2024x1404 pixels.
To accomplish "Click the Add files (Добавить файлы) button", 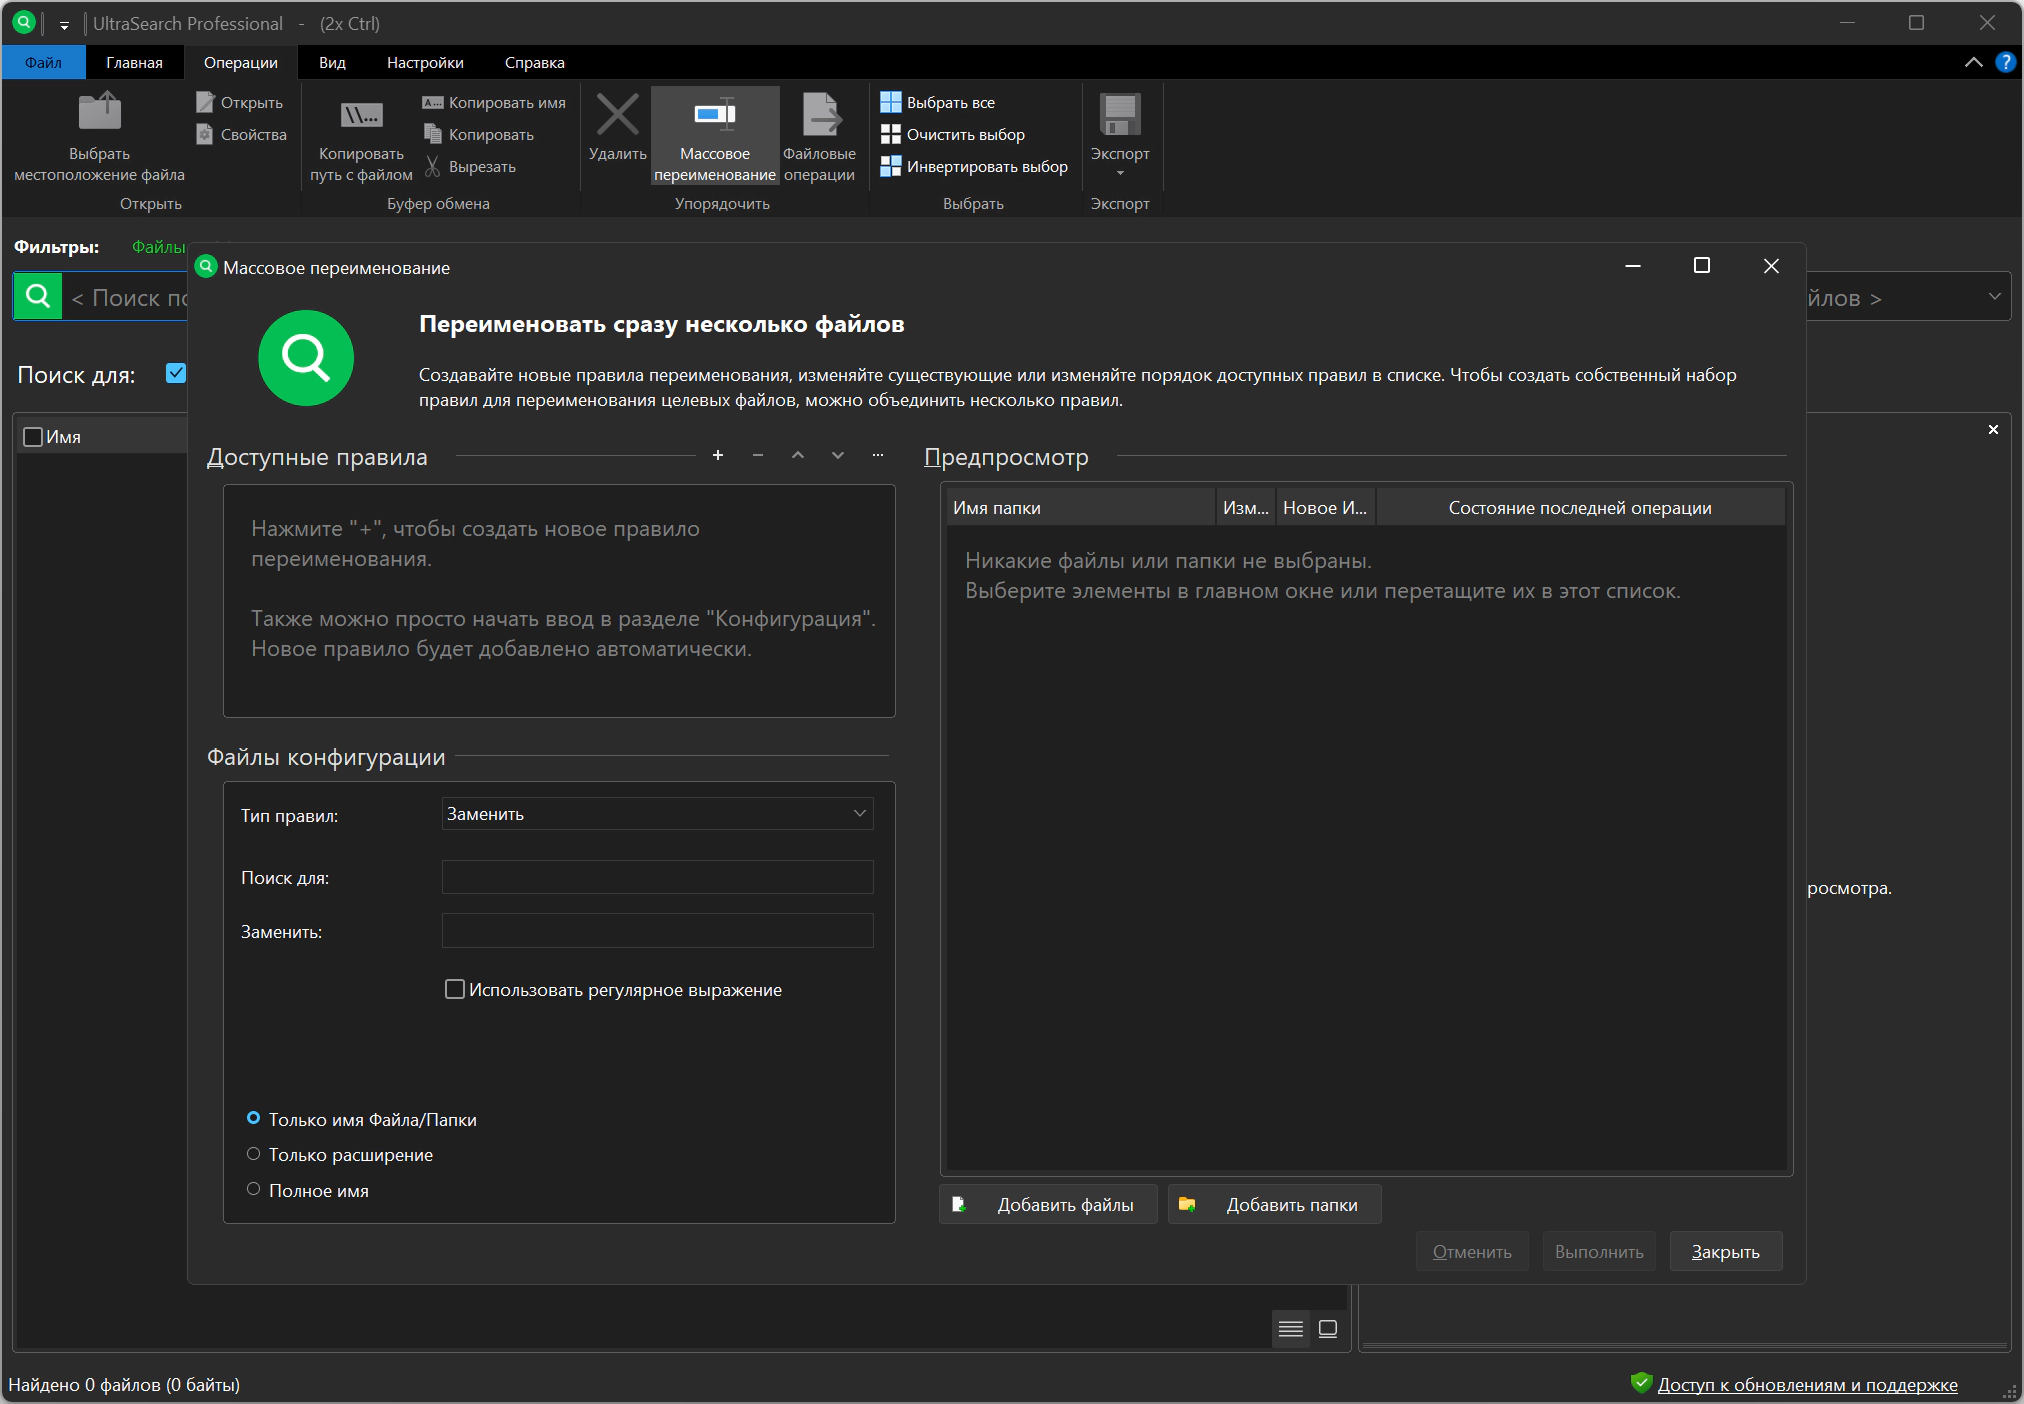I will click(1047, 1205).
